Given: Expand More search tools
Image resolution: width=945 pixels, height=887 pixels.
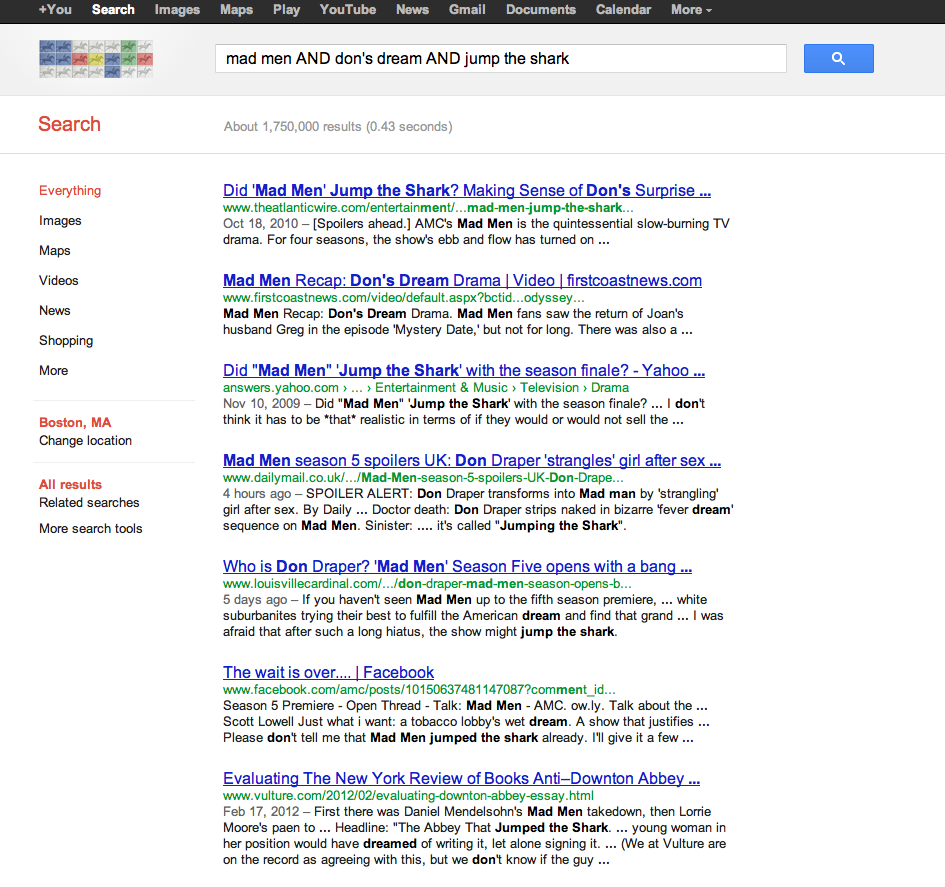Looking at the screenshot, I should pyautogui.click(x=91, y=528).
